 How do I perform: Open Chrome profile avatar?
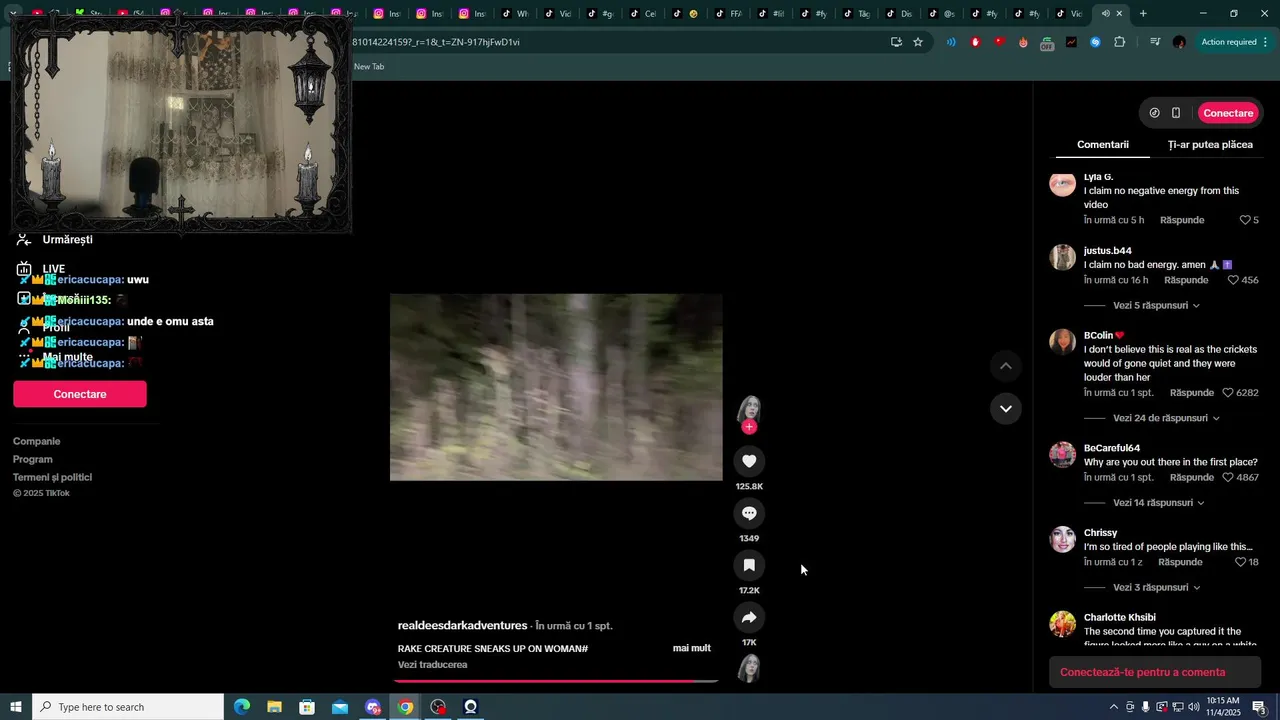click(1179, 42)
